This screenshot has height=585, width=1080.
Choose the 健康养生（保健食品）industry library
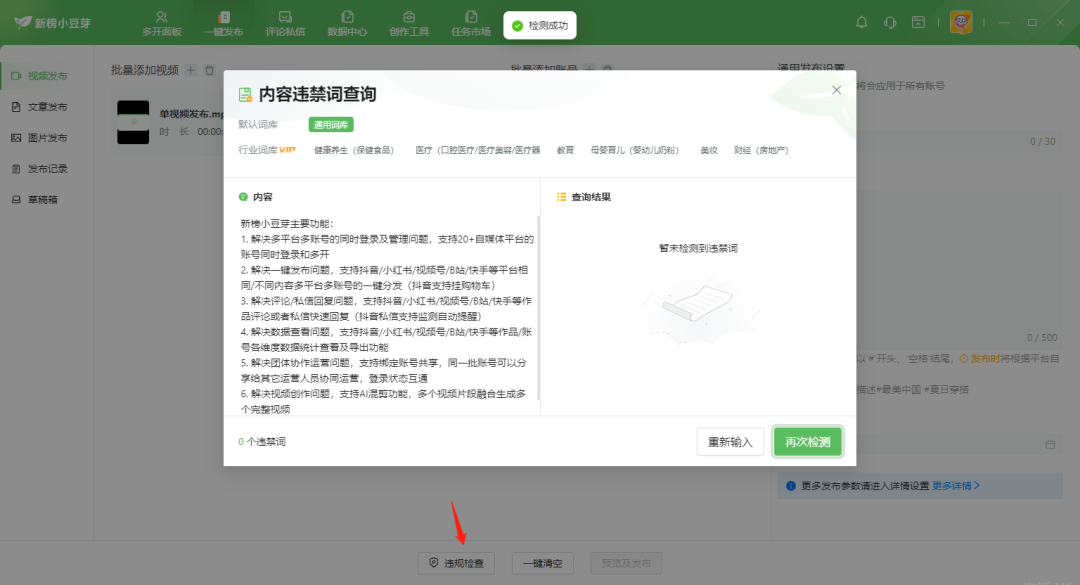[354, 150]
